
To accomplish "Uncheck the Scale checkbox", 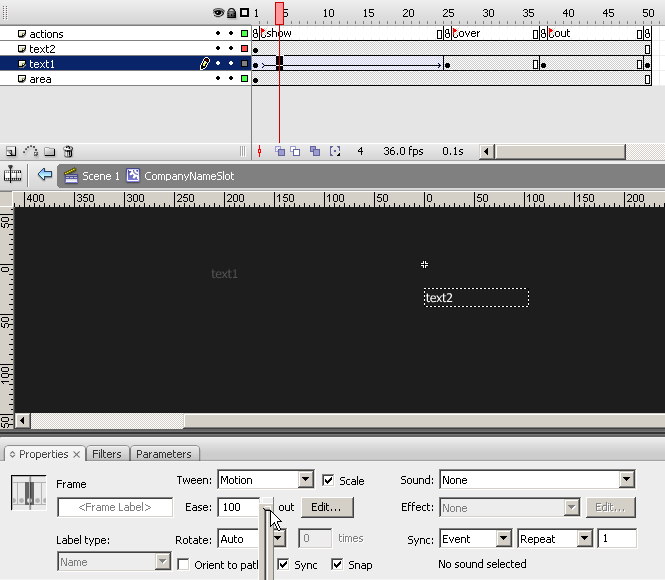I will (328, 481).
